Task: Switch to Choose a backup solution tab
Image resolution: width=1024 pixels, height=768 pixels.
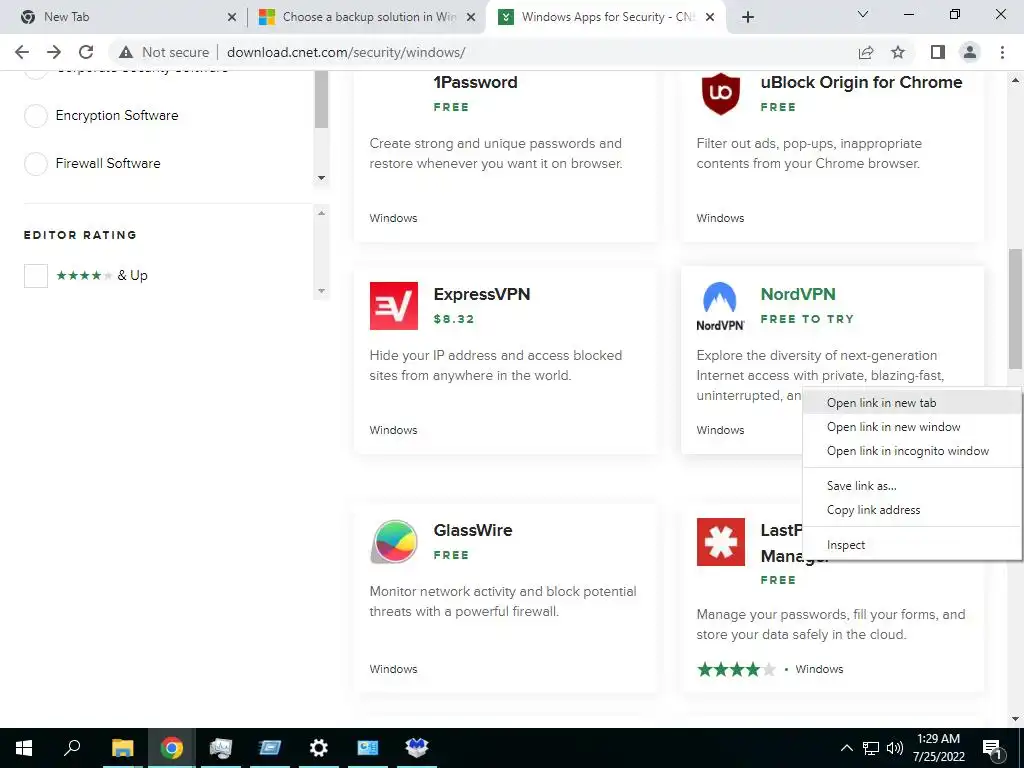Action: [x=369, y=17]
